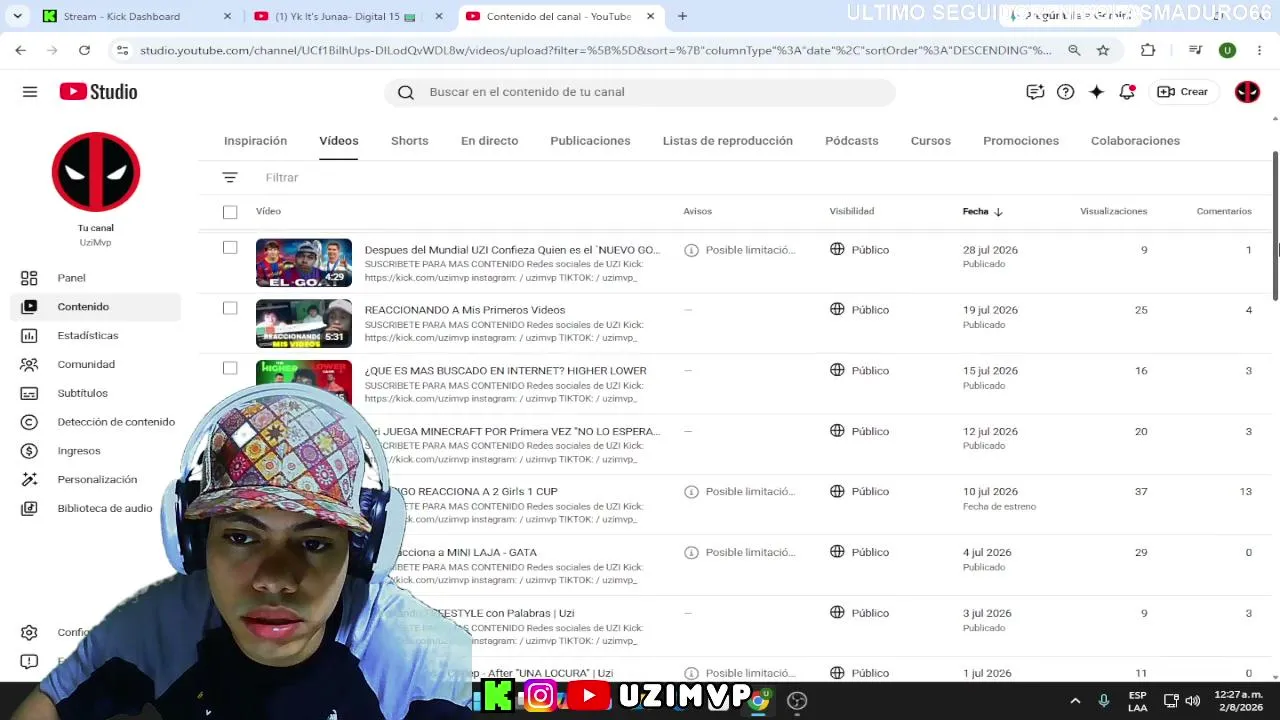Image resolution: width=1280 pixels, height=720 pixels.
Task: Sort by the Visualizaciones column header
Action: [1114, 212]
